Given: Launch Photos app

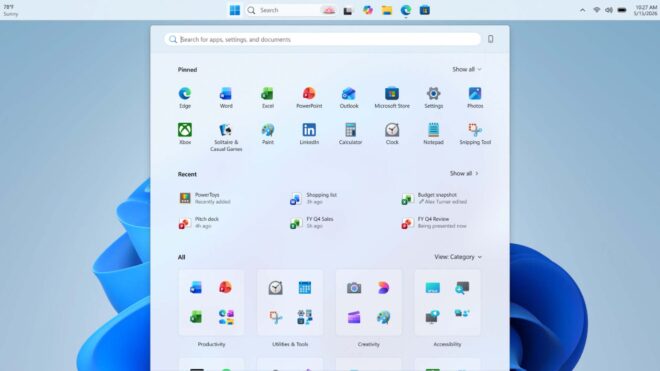Looking at the screenshot, I should pyautogui.click(x=475, y=98).
